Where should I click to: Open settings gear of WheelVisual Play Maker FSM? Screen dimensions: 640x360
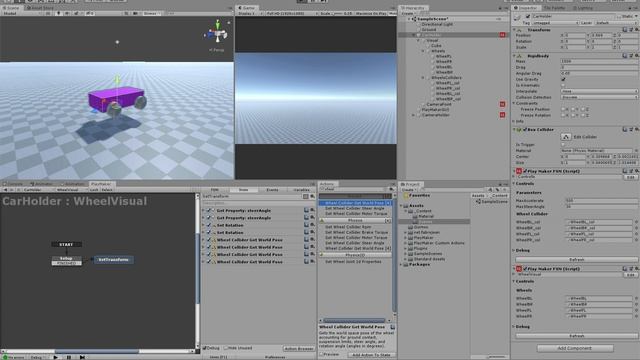click(x=636, y=269)
